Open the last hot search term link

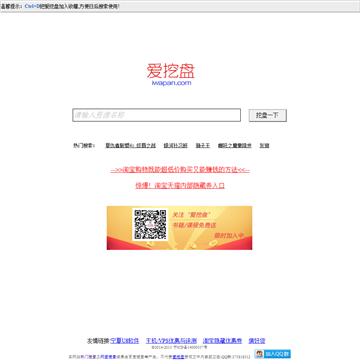point(264,145)
